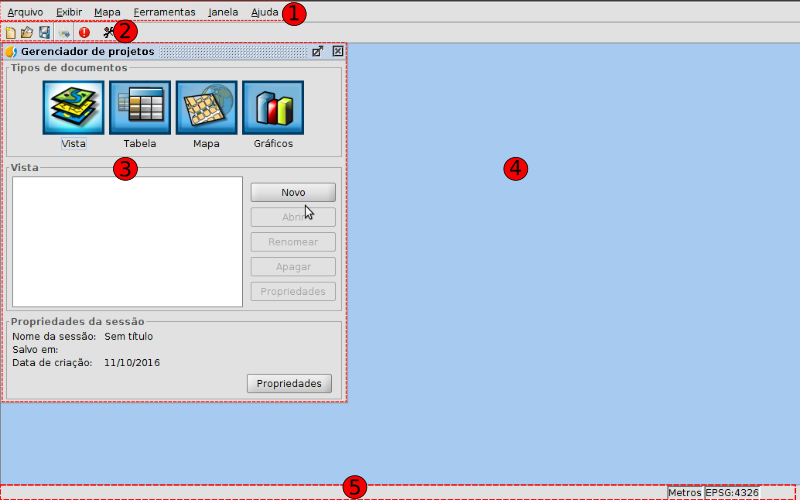Choose the Gráficos document type icon

pos(272,108)
